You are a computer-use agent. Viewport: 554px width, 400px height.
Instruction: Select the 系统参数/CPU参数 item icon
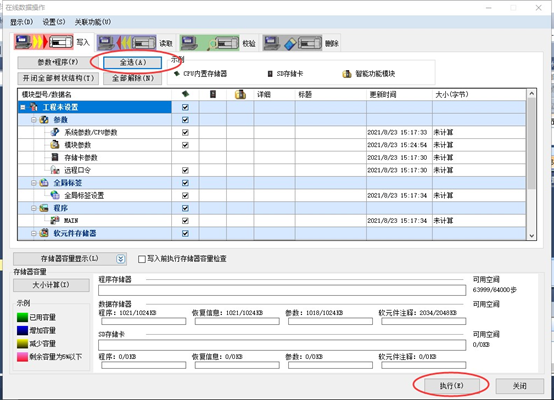pos(55,132)
